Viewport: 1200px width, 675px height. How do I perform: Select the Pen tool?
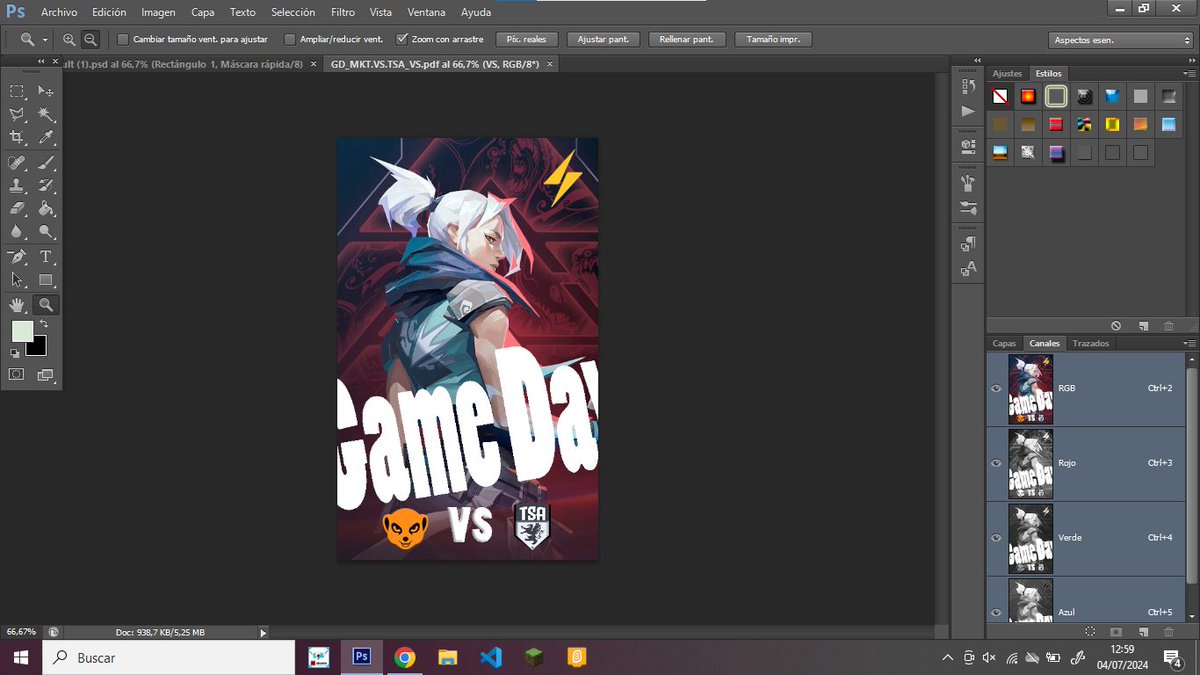pos(17,257)
